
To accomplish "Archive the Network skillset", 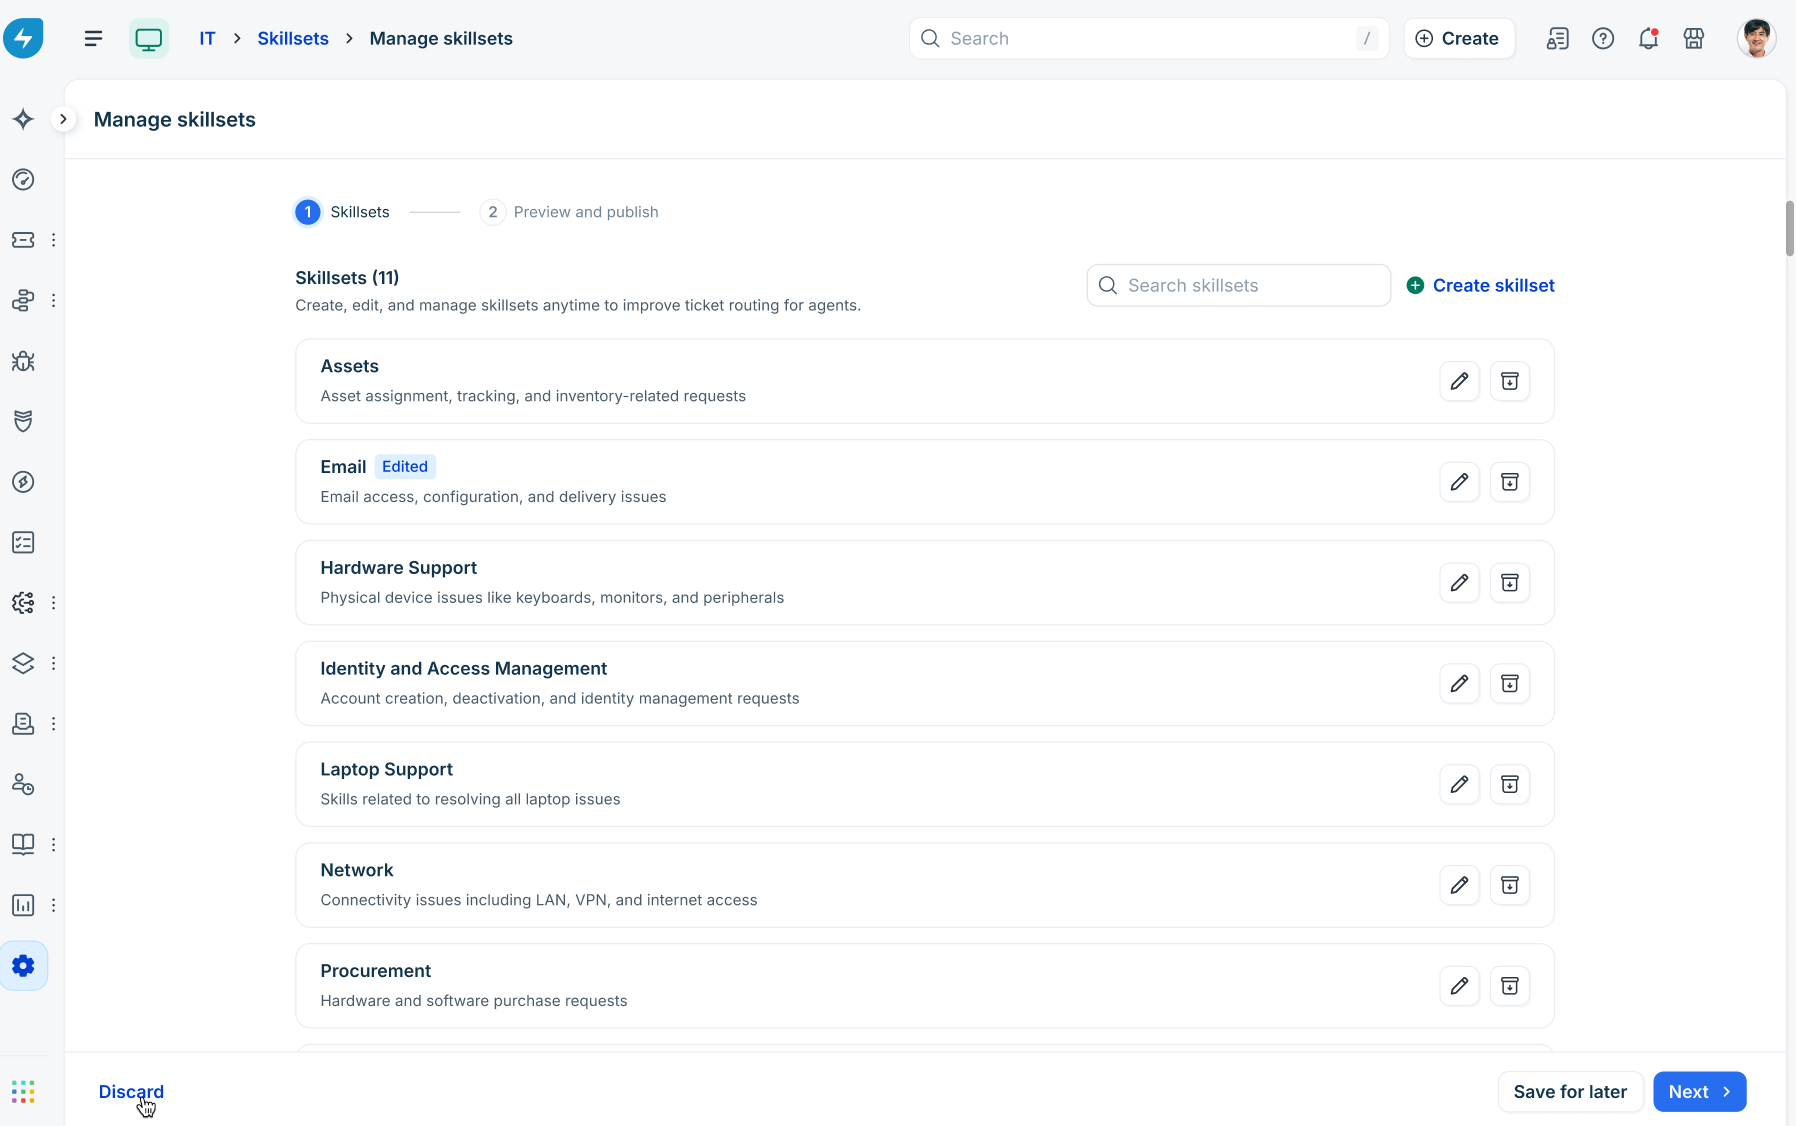I will click(x=1510, y=885).
